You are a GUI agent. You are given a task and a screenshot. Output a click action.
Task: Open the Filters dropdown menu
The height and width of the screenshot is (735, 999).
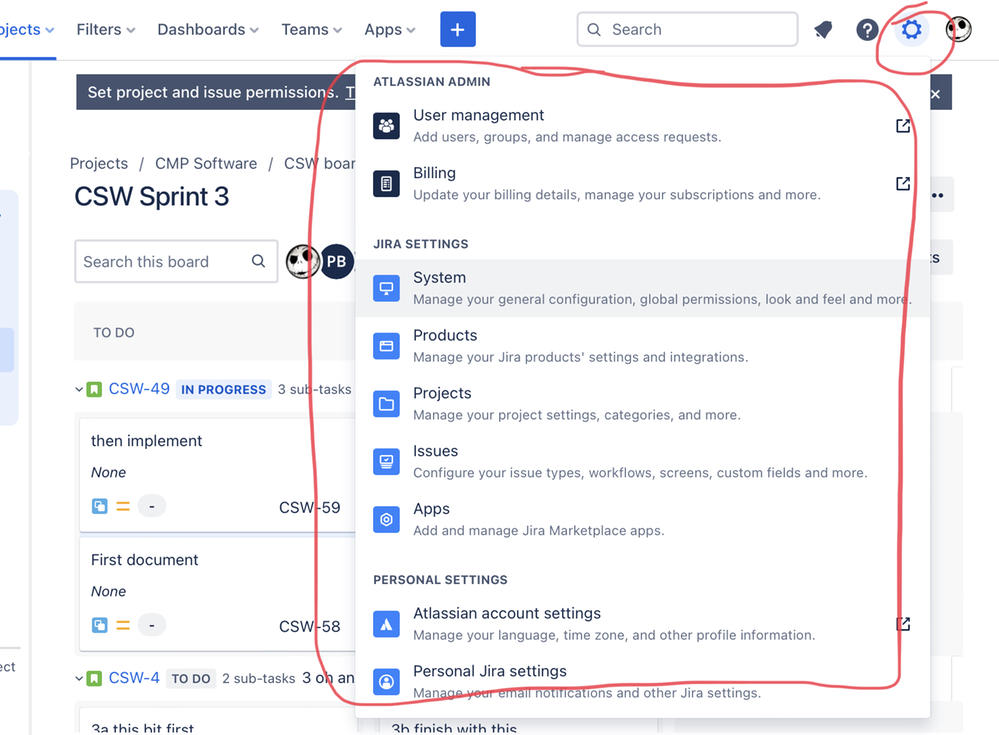pos(105,29)
